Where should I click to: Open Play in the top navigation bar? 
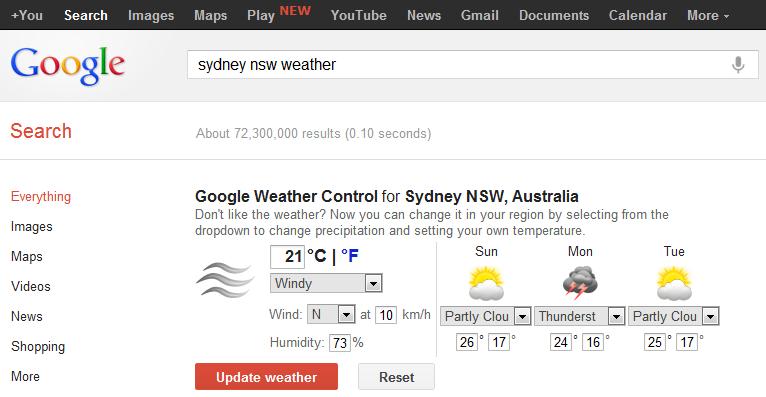pyautogui.click(x=261, y=16)
